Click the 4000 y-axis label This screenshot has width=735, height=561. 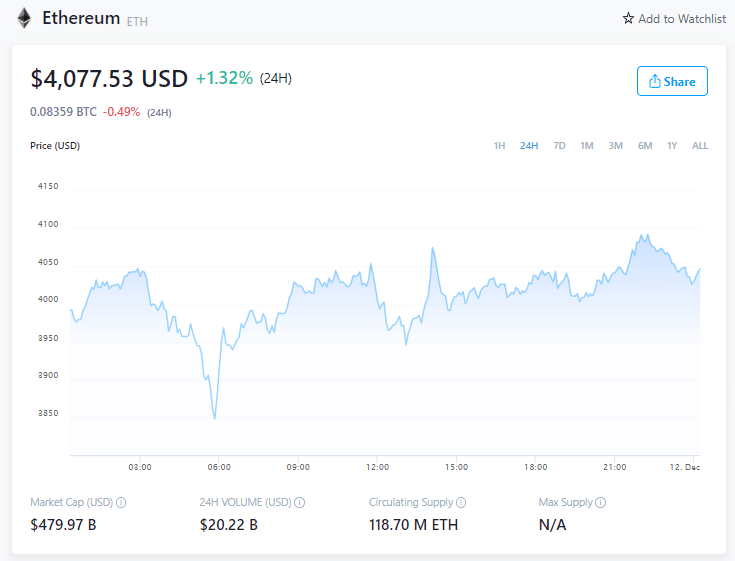tap(48, 299)
